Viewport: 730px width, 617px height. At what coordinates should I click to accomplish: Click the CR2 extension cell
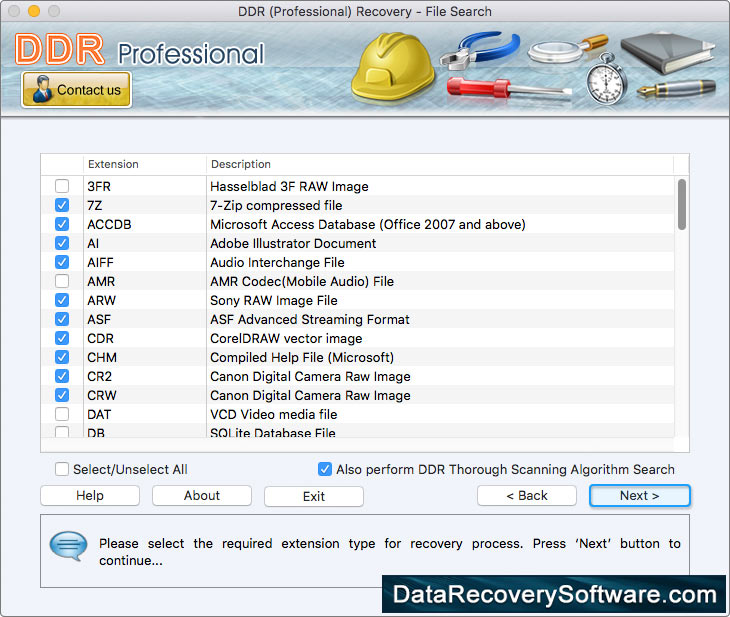(145, 376)
